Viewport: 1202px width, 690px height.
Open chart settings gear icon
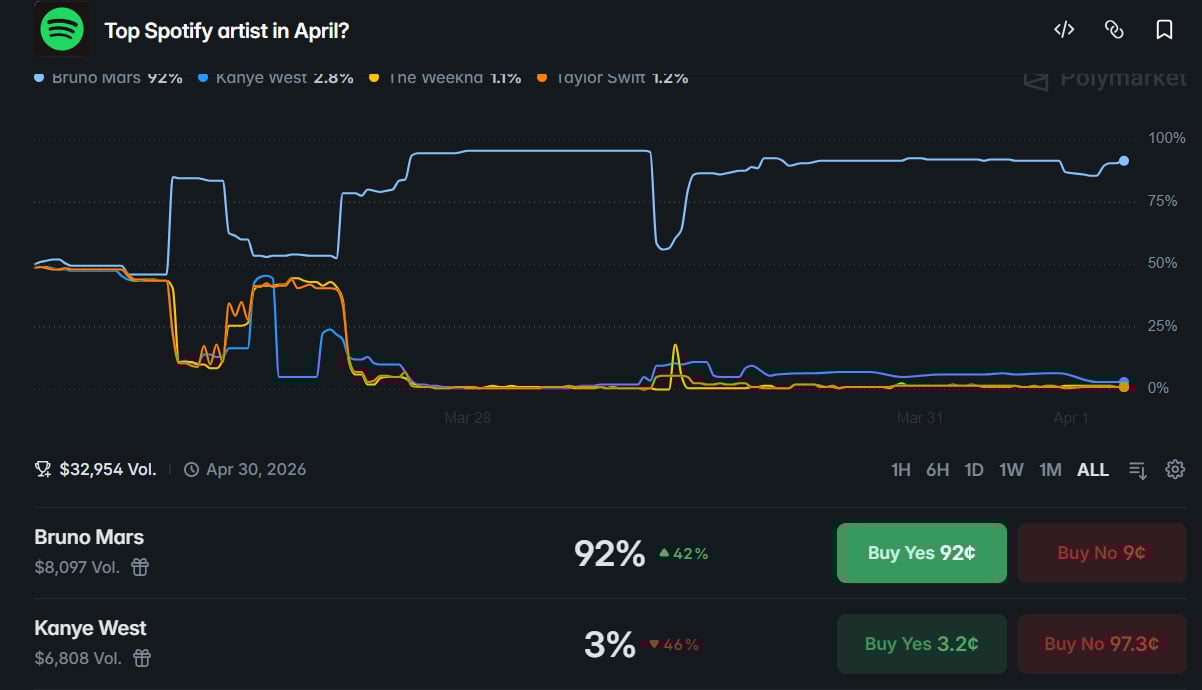[1175, 469]
